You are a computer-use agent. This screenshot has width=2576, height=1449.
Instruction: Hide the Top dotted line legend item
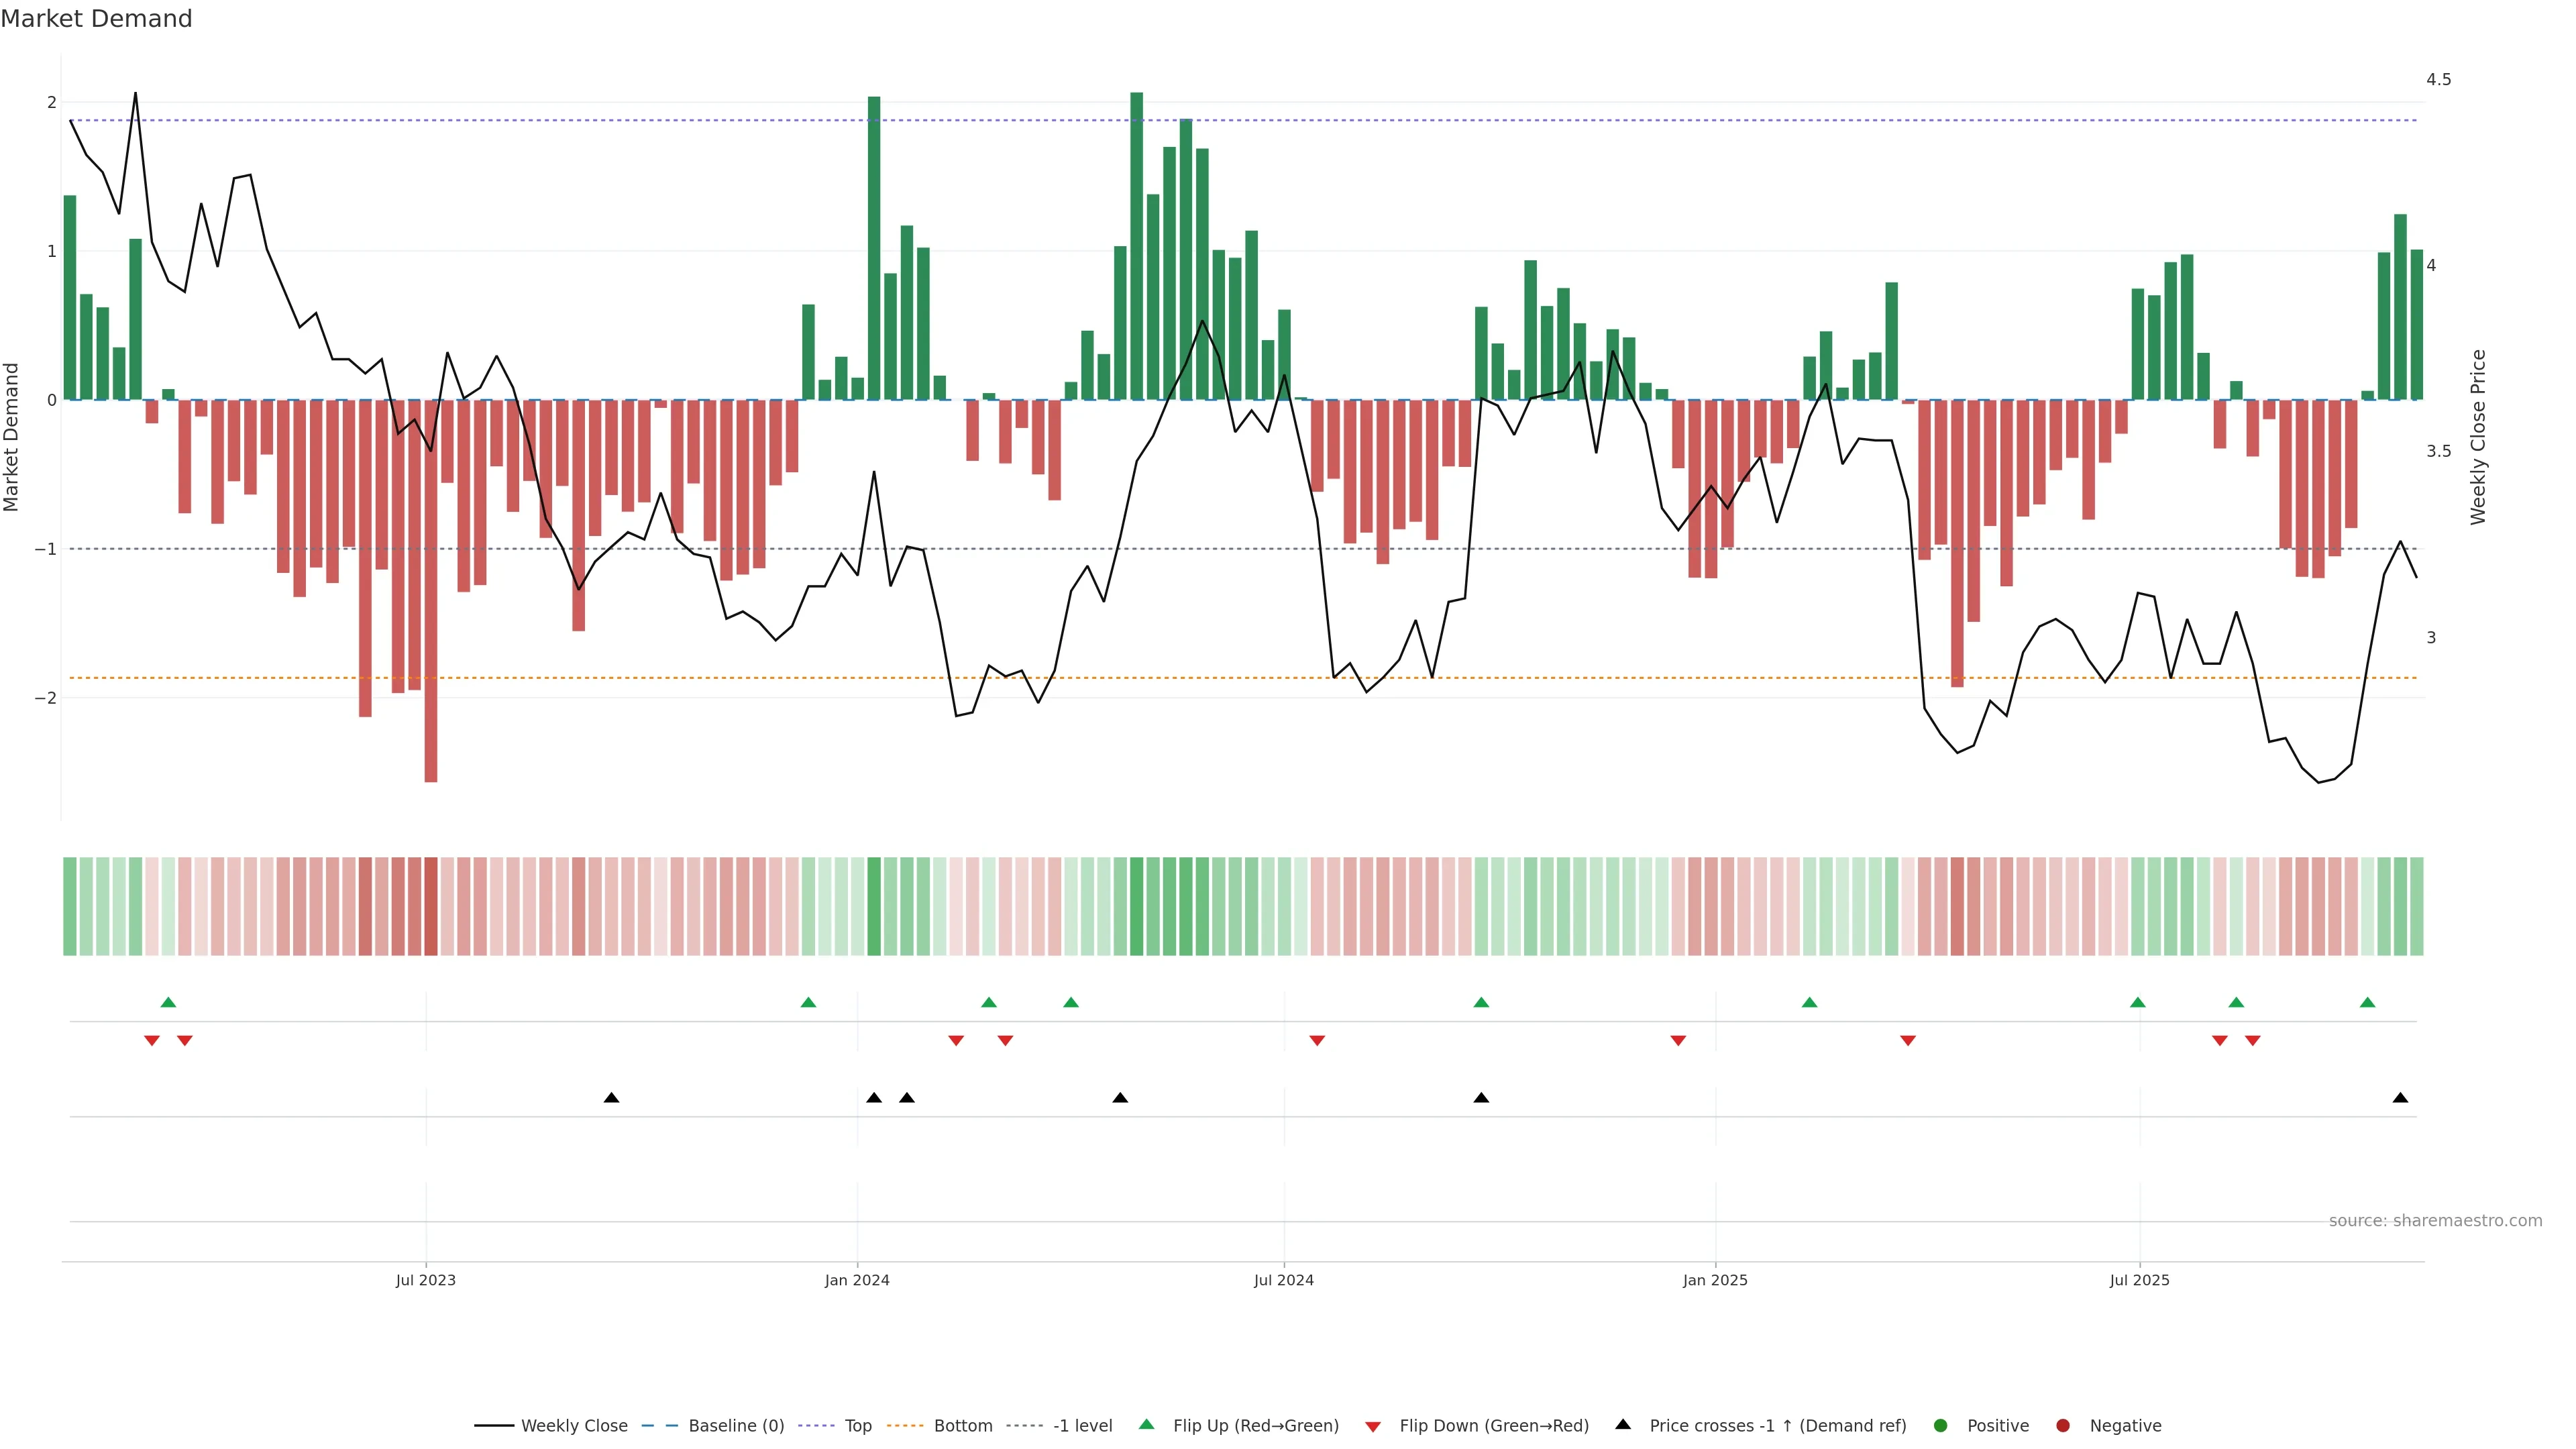pos(857,1426)
